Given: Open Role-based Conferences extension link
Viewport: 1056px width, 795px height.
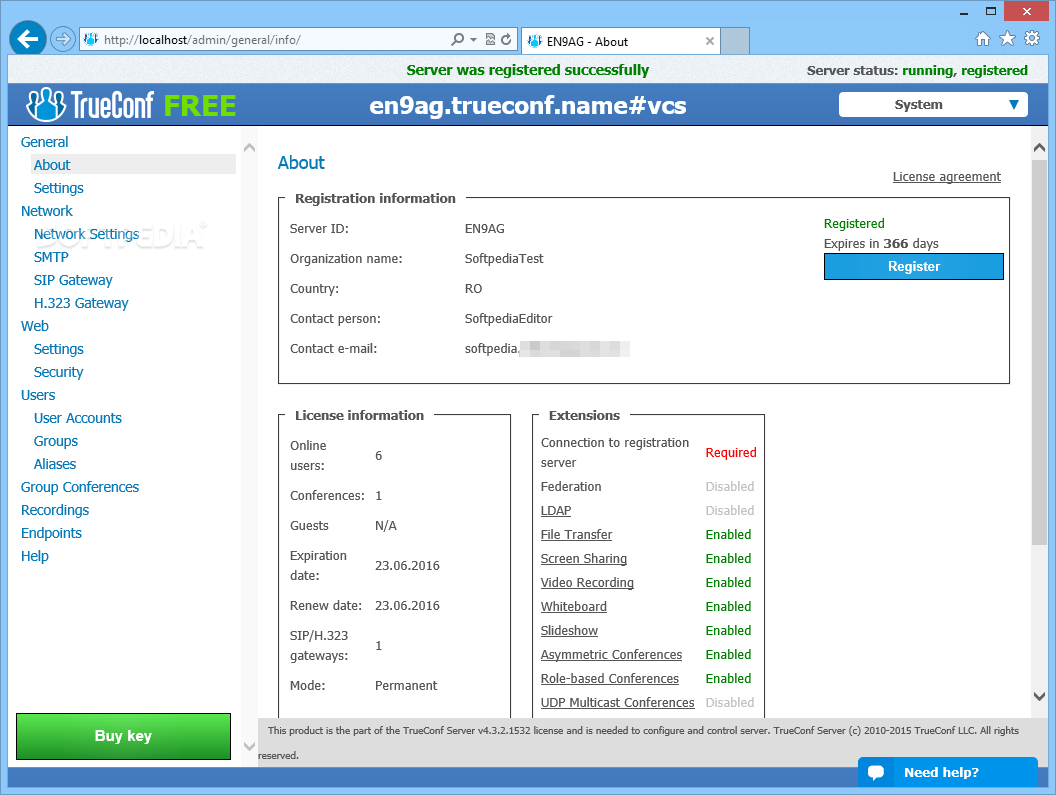Looking at the screenshot, I should coord(609,678).
